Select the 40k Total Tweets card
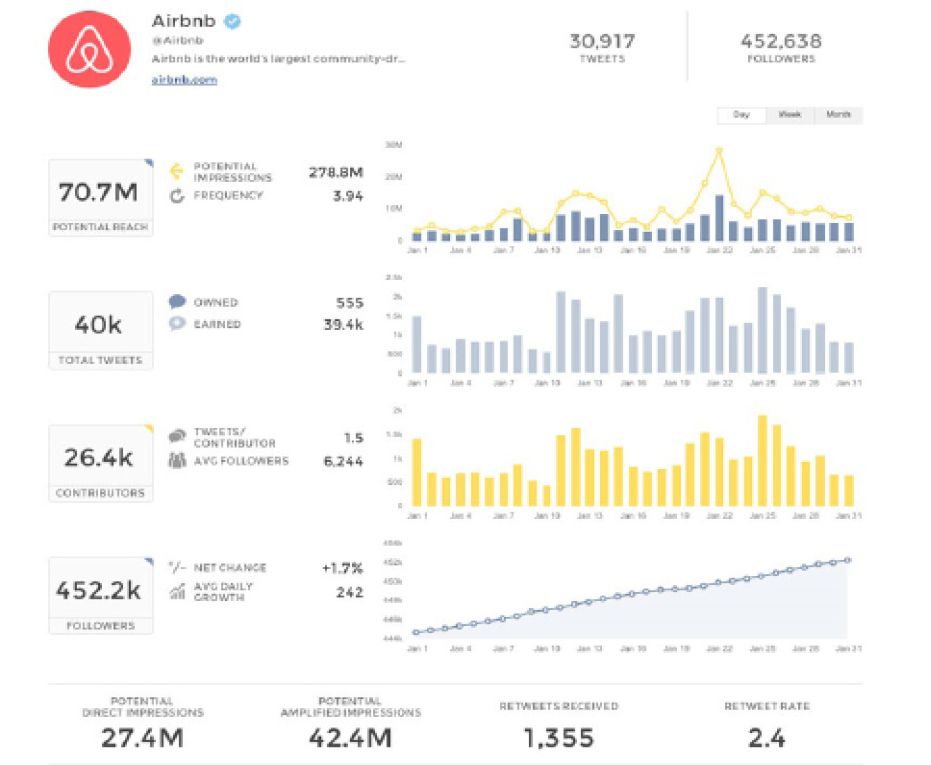Image resolution: width=931 pixels, height=765 pixels. click(100, 330)
